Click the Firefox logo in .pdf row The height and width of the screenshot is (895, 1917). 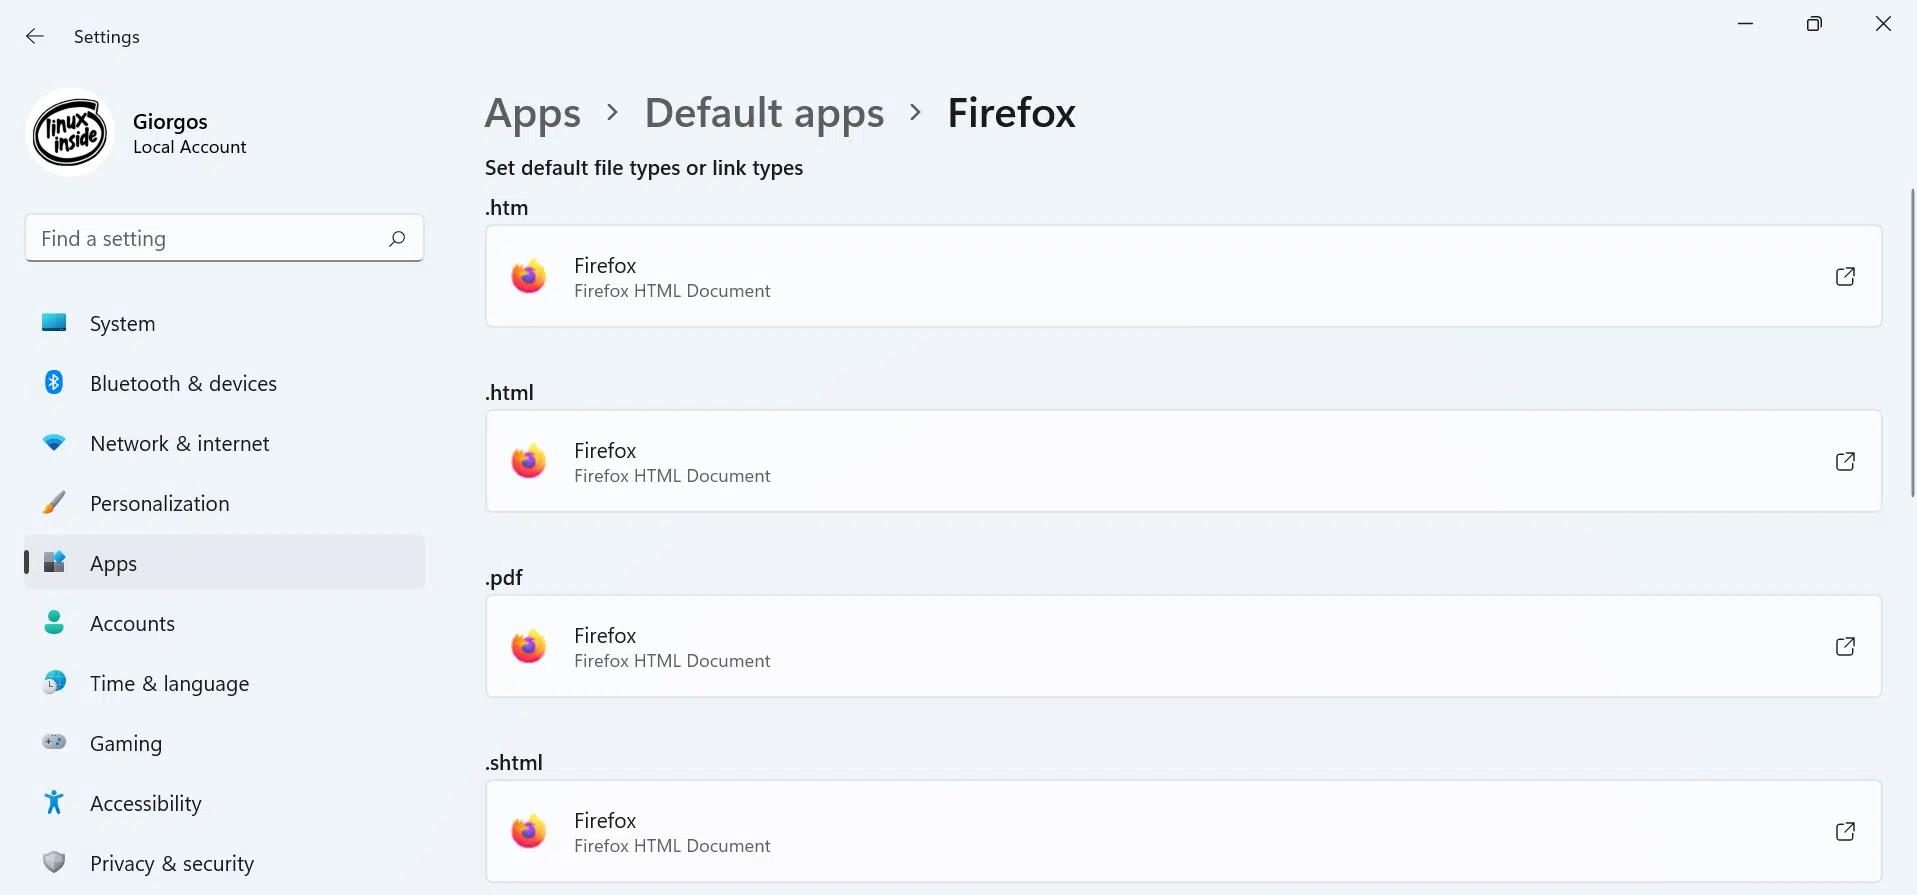(529, 646)
